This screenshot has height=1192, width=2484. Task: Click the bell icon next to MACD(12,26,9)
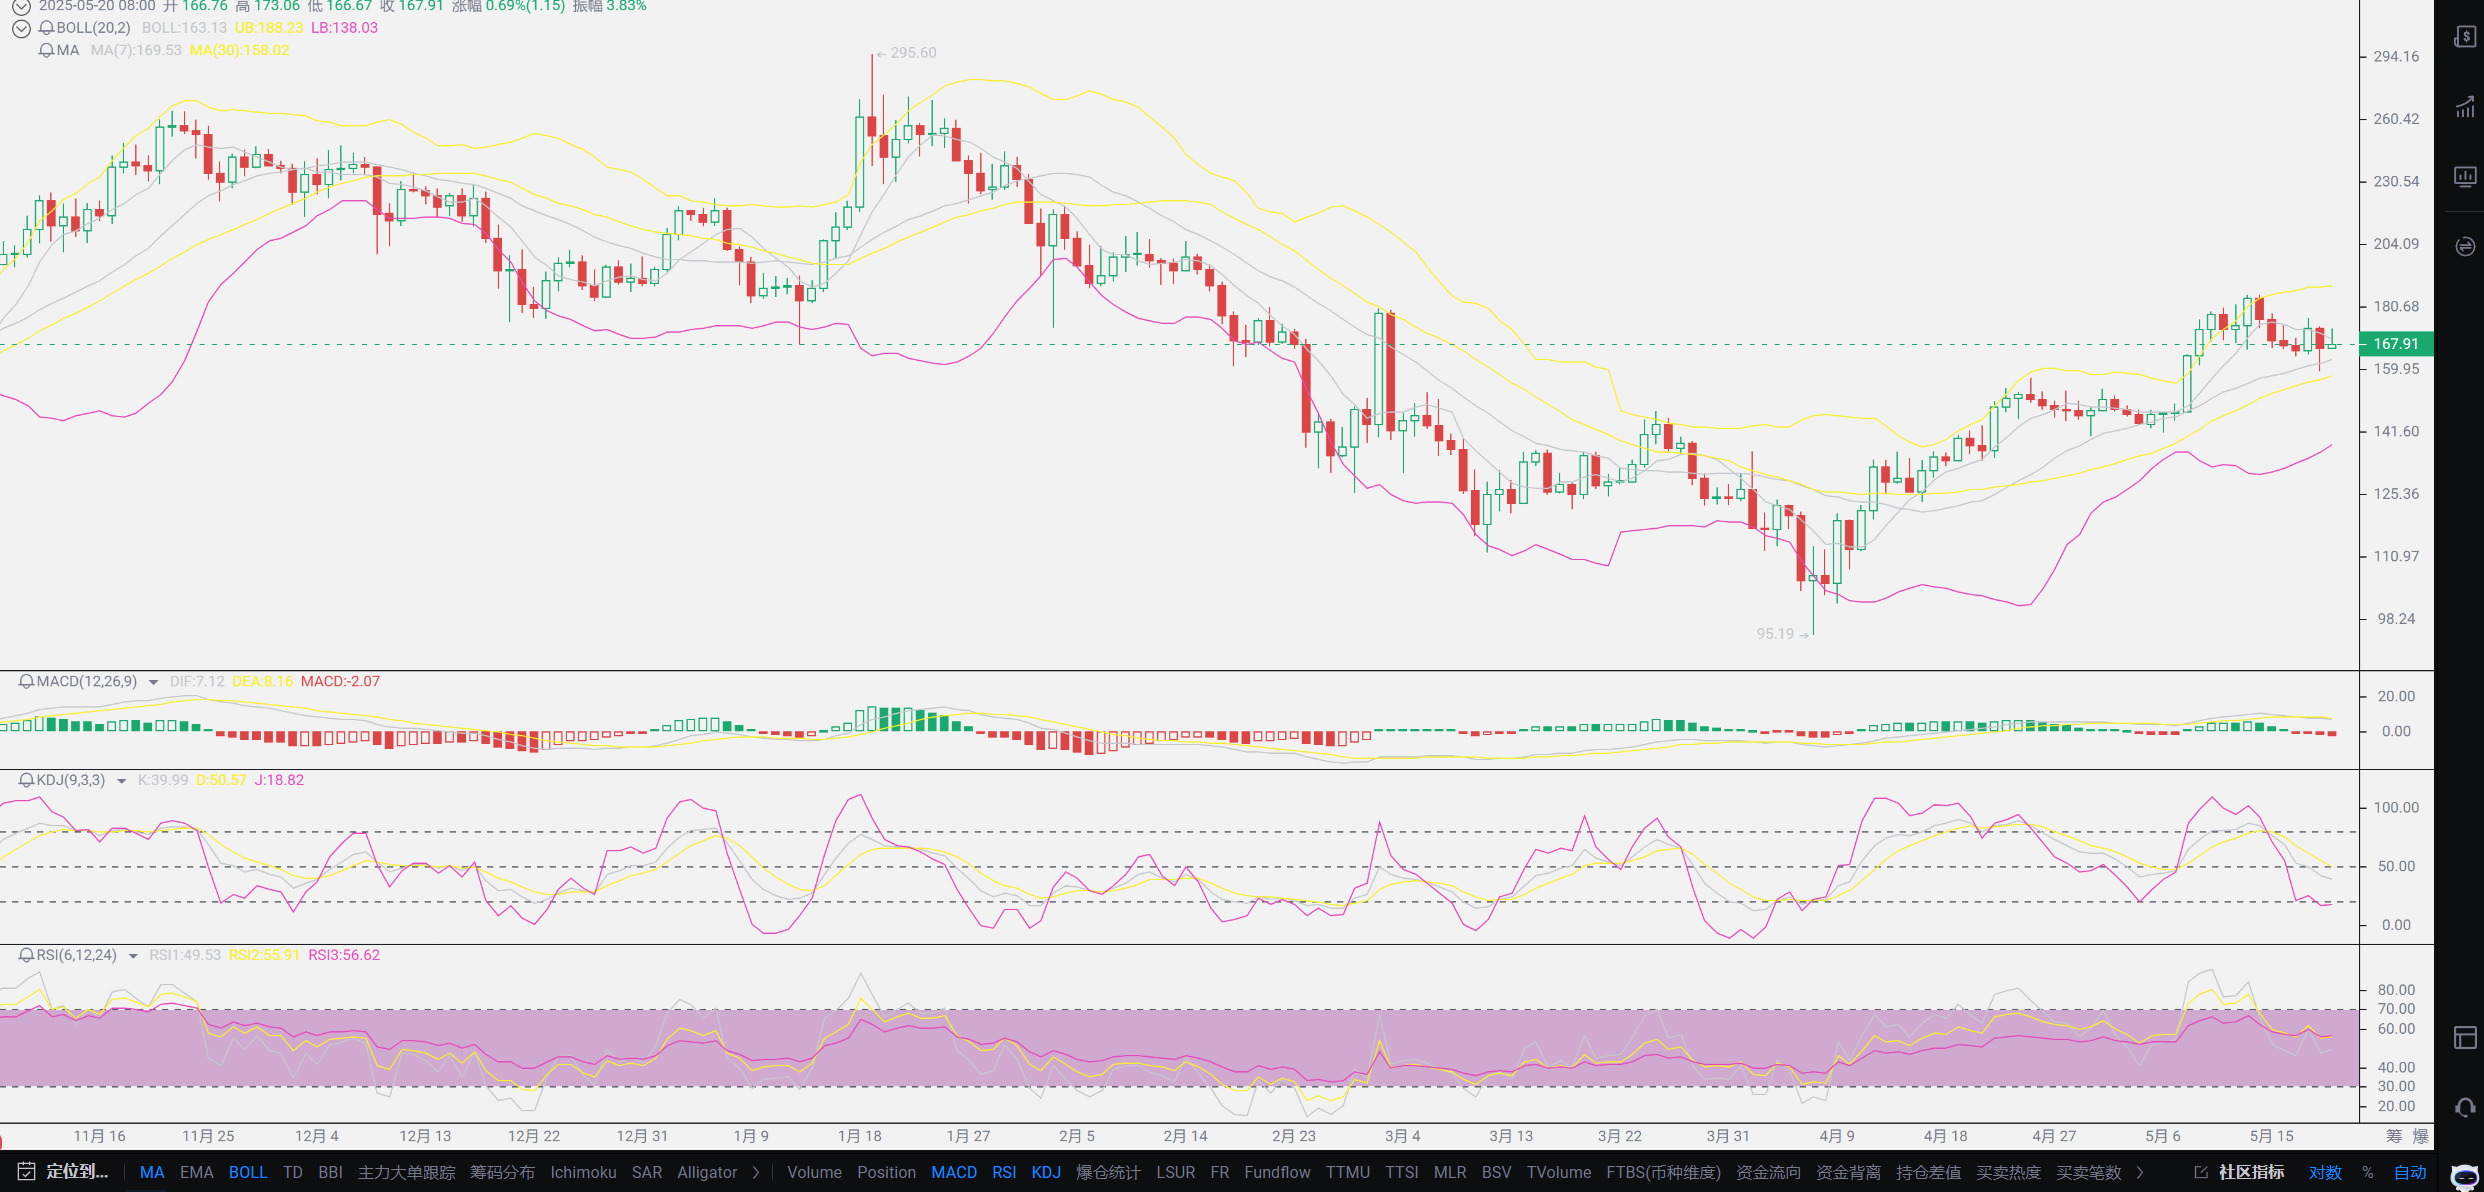(27, 681)
